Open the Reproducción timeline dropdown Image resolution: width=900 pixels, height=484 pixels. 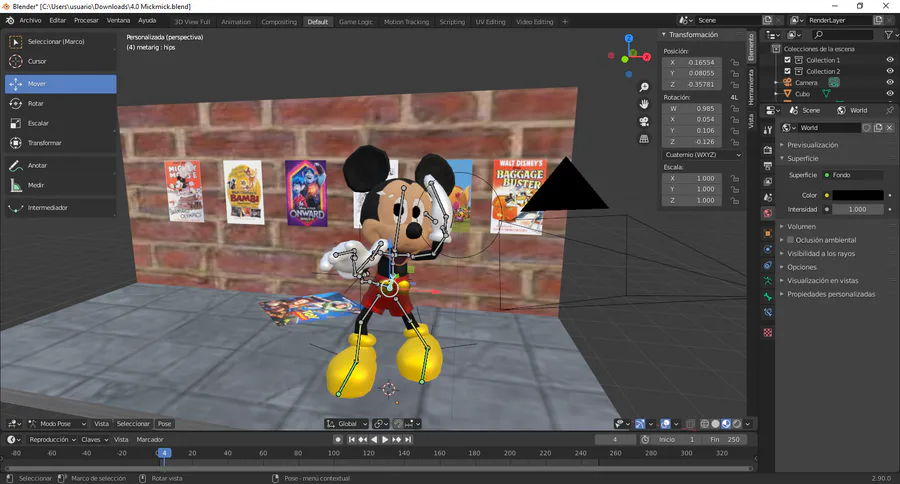52,440
